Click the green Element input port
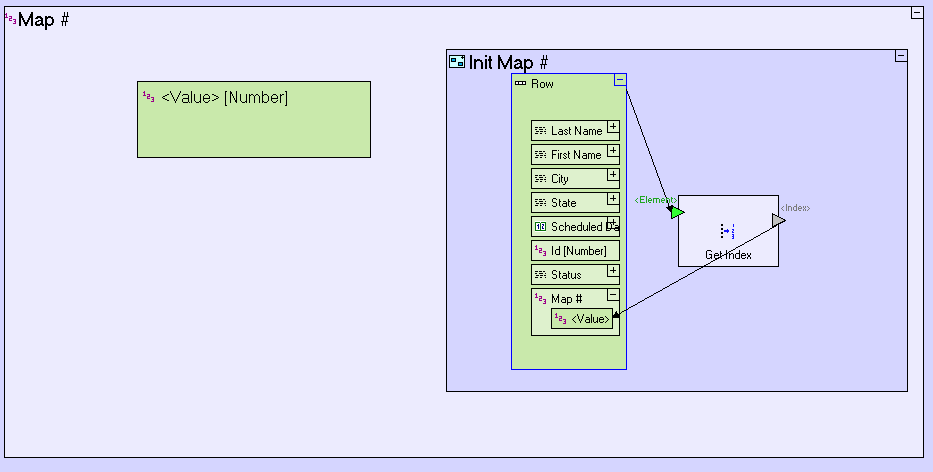The width and height of the screenshot is (933, 472). coord(677,212)
